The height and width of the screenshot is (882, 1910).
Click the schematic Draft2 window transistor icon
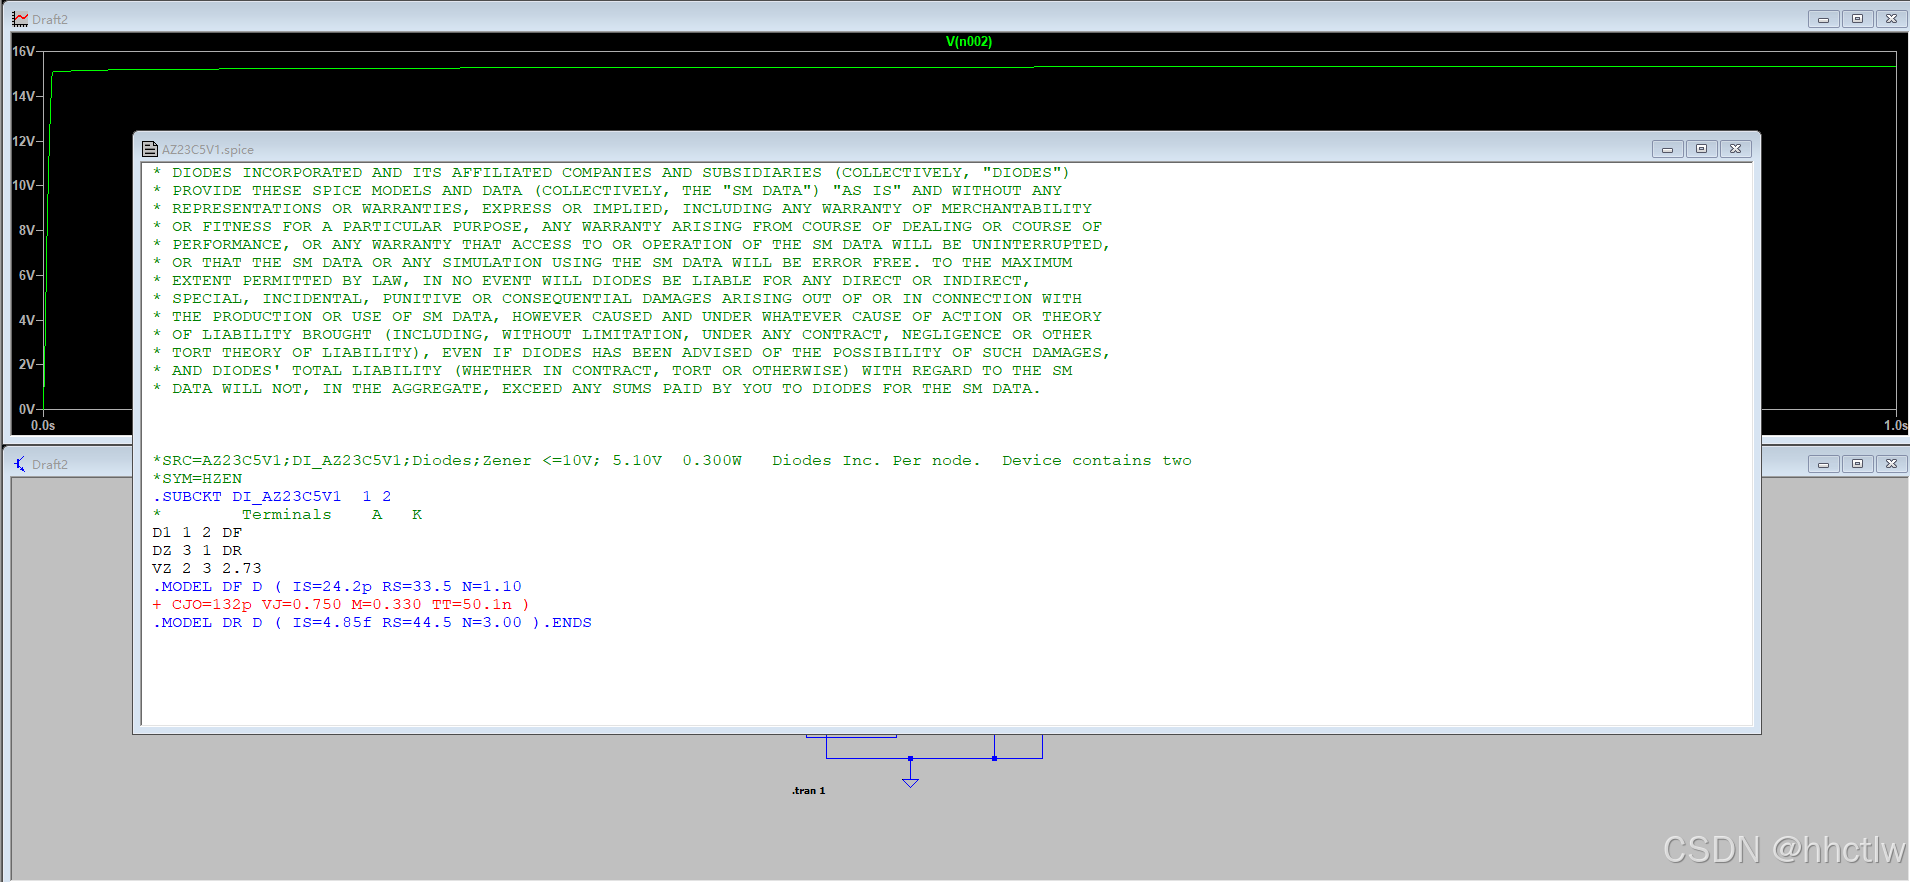coord(20,464)
